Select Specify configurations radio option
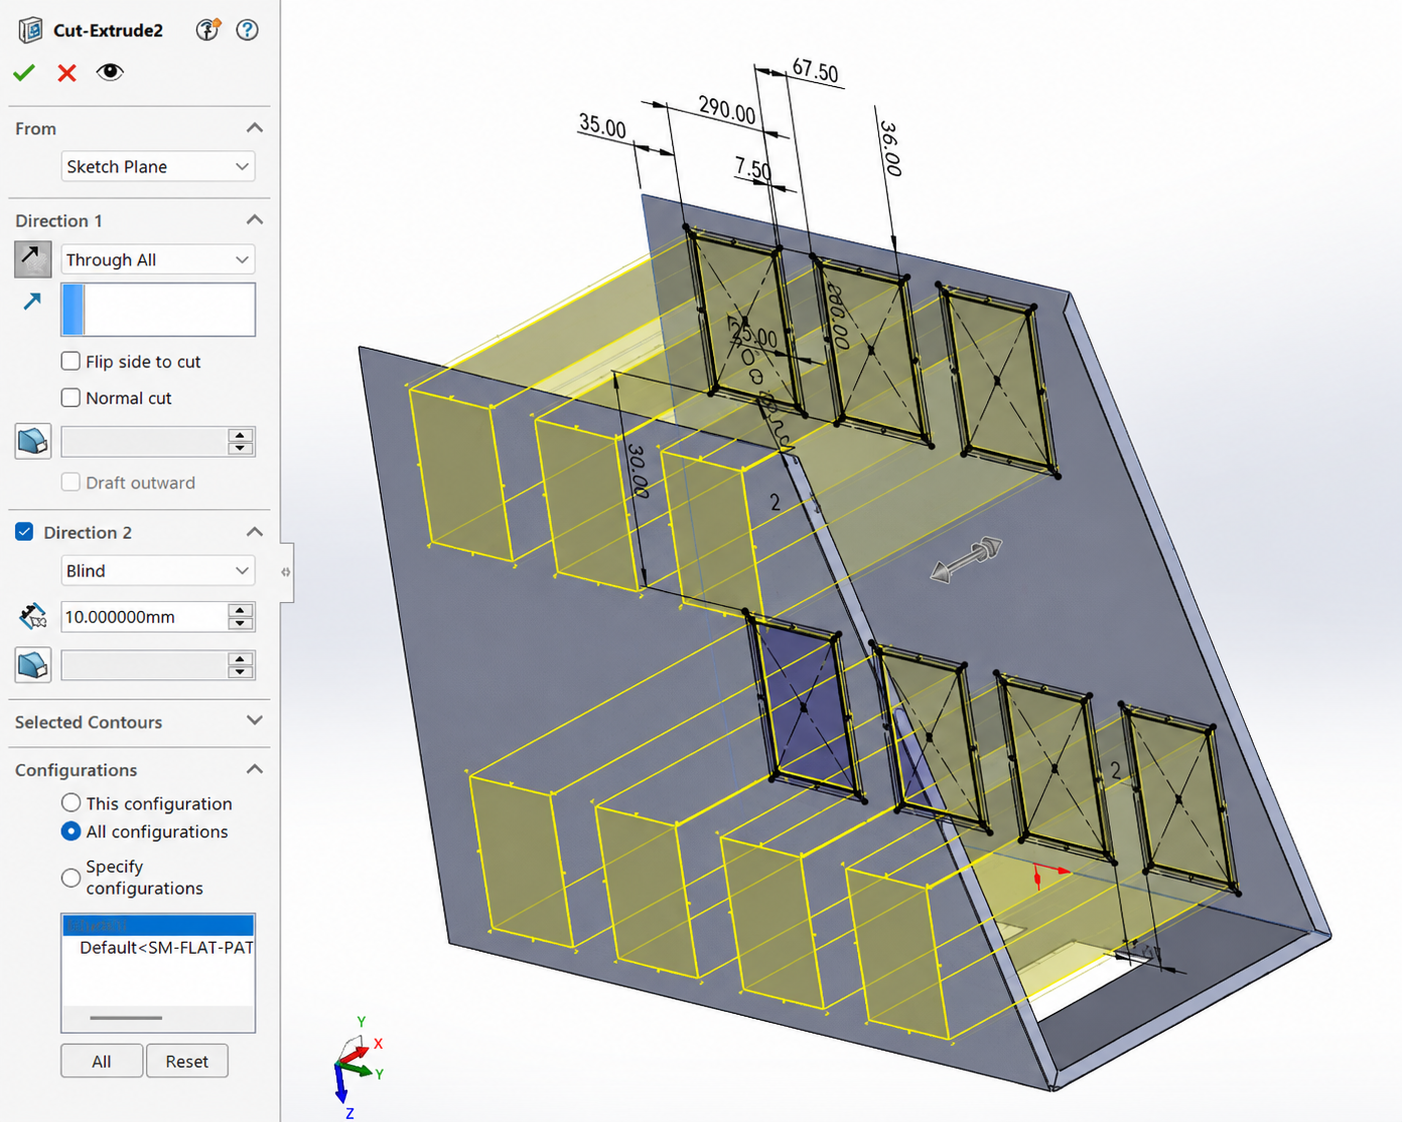This screenshot has height=1122, width=1402. (71, 877)
